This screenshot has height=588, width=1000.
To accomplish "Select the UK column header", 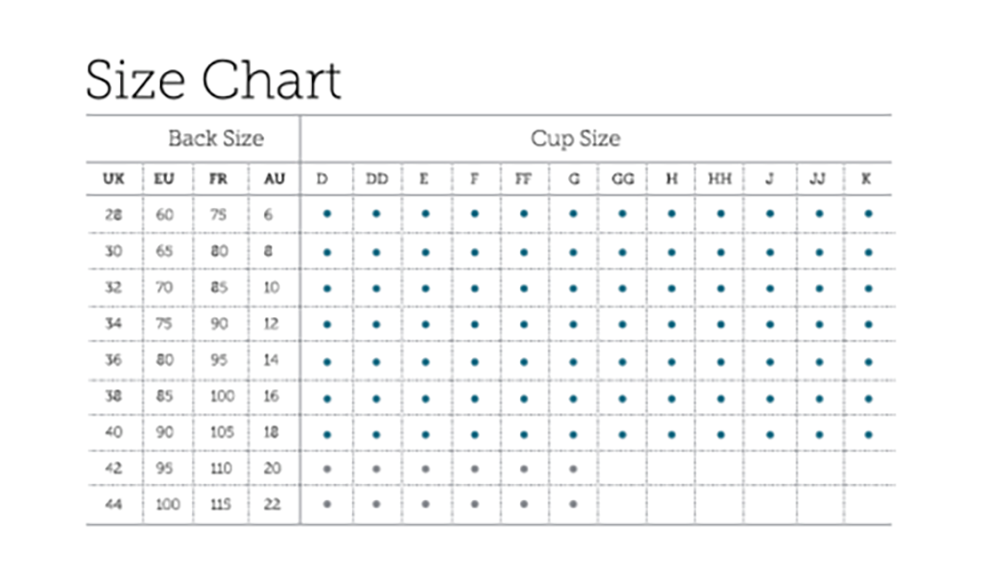I will pyautogui.click(x=113, y=179).
